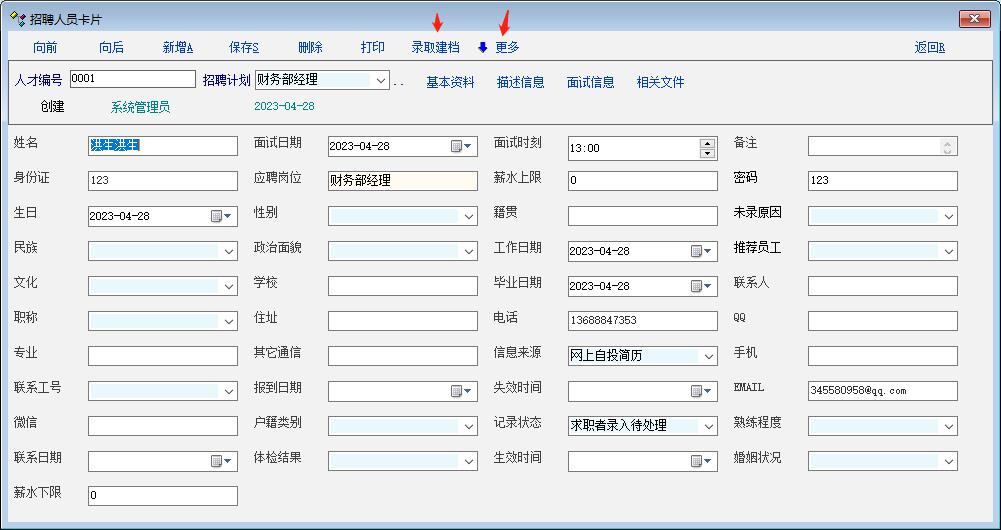The image size is (1001, 530).
Task: Open calendar picker for 失效时间 field
Action: pos(701,391)
